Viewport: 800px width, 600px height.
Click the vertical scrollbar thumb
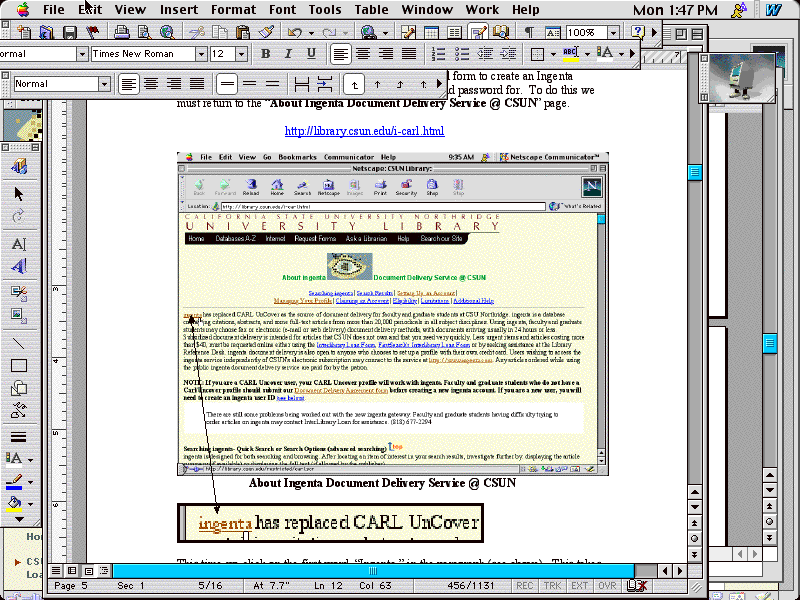click(694, 172)
